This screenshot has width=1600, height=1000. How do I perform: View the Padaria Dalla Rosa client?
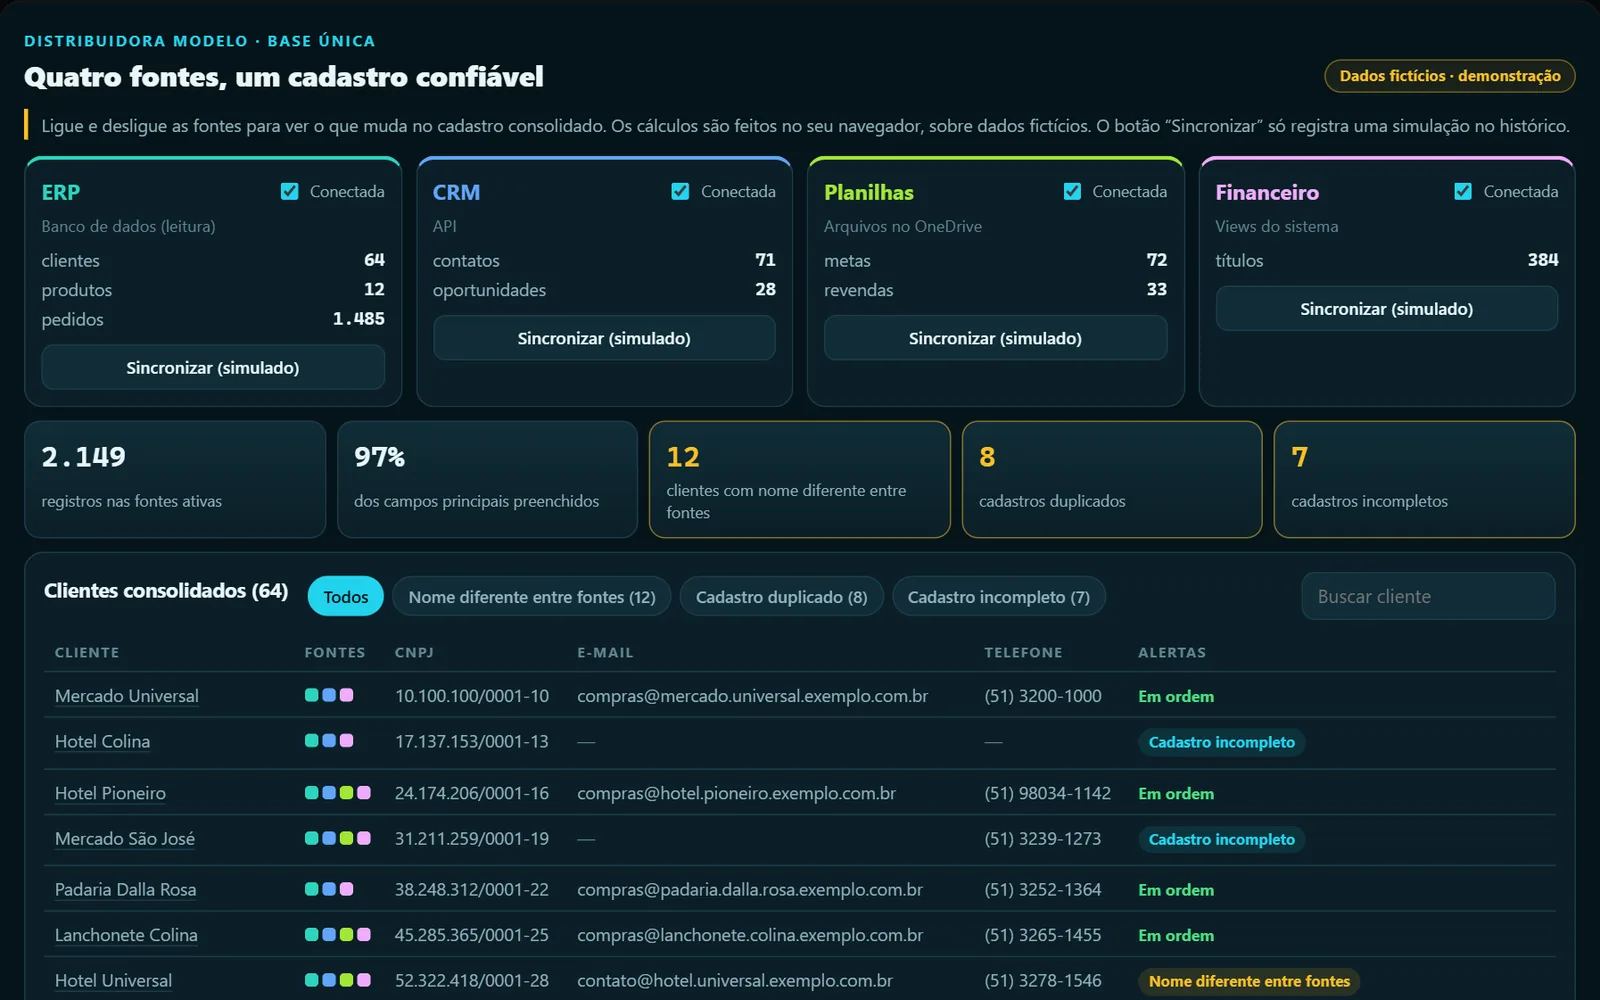125,890
